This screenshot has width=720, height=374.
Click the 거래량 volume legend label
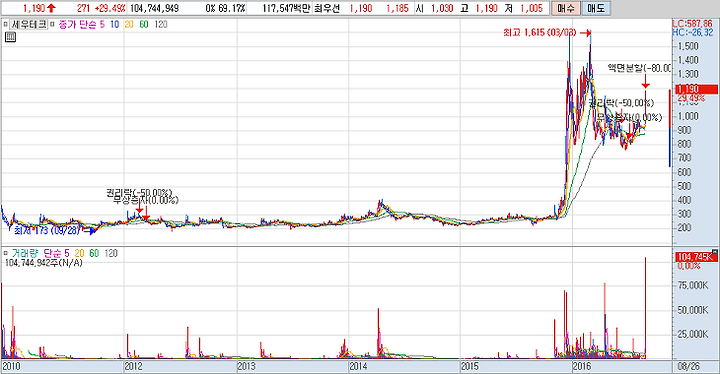pos(25,253)
